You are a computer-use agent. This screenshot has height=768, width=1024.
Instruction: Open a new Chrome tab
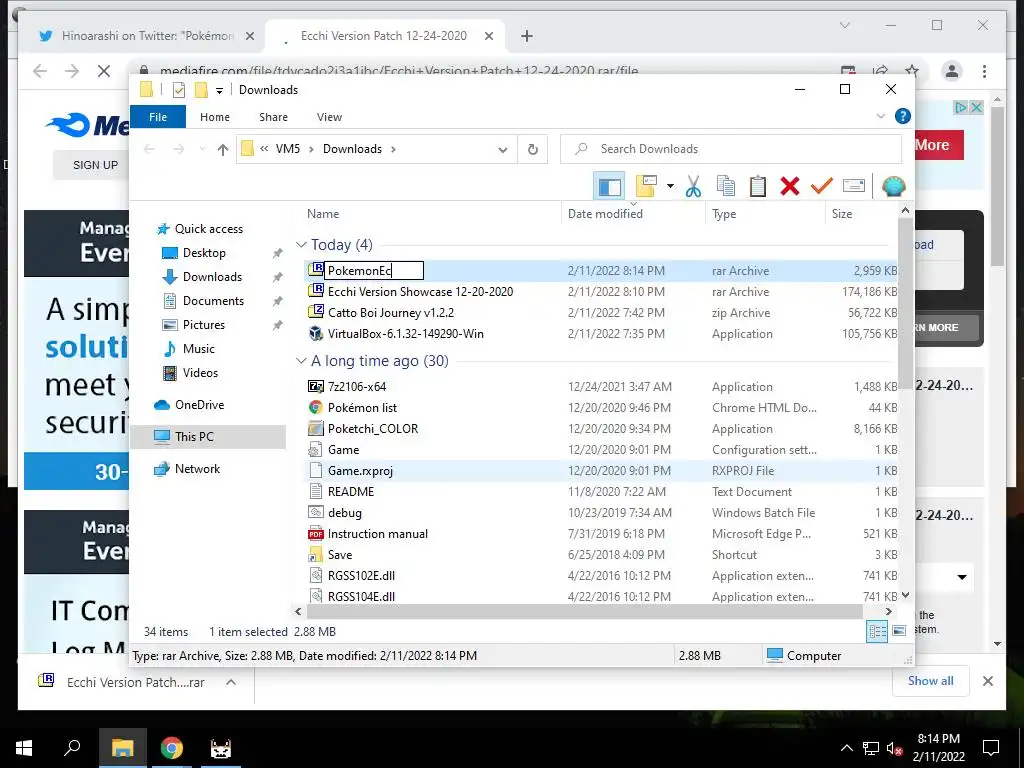(x=527, y=36)
